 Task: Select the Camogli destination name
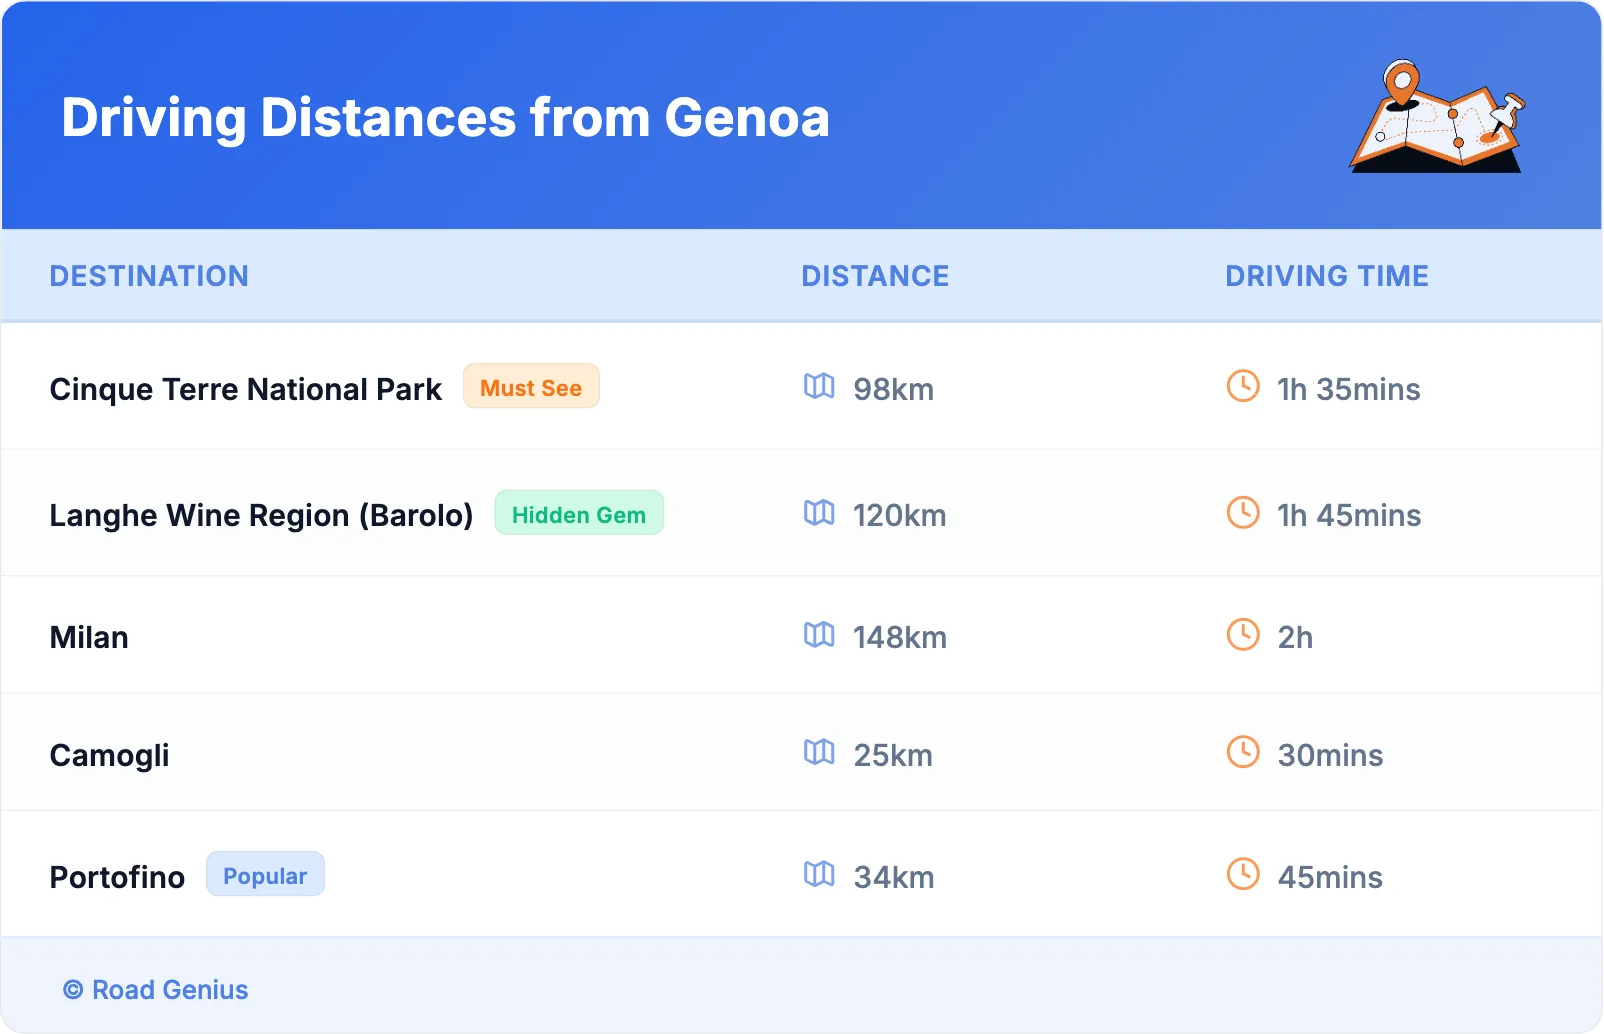pos(110,755)
